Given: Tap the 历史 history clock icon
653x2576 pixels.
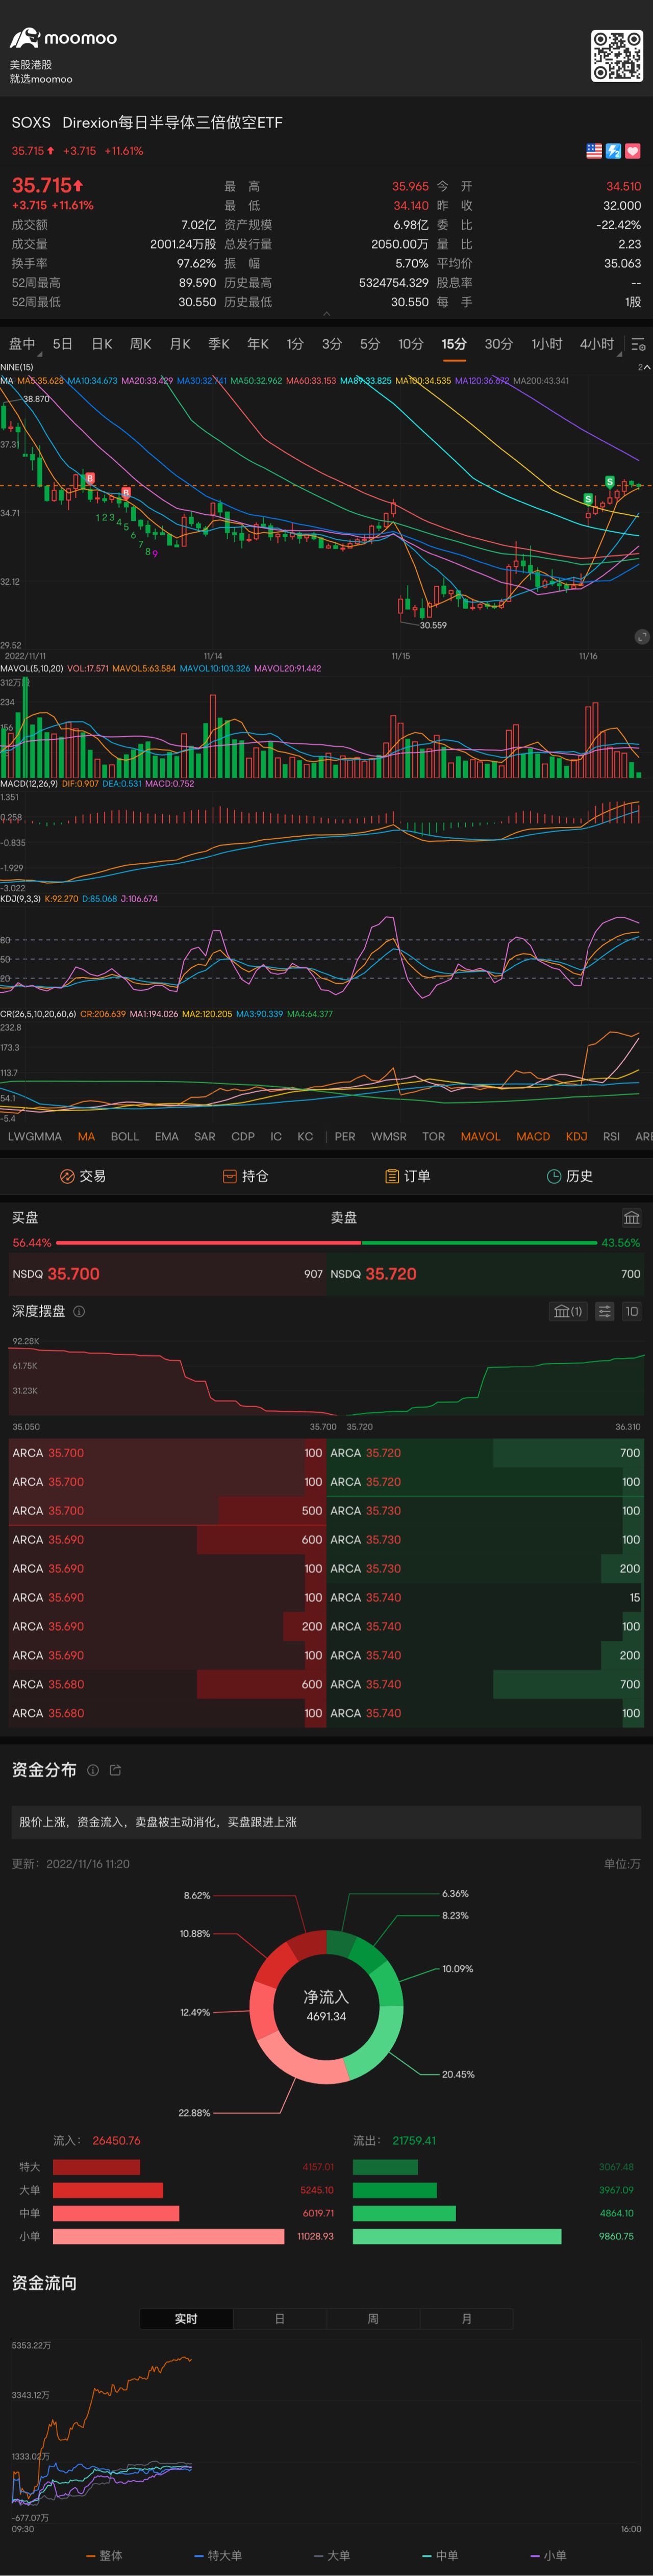Looking at the screenshot, I should (x=554, y=1176).
